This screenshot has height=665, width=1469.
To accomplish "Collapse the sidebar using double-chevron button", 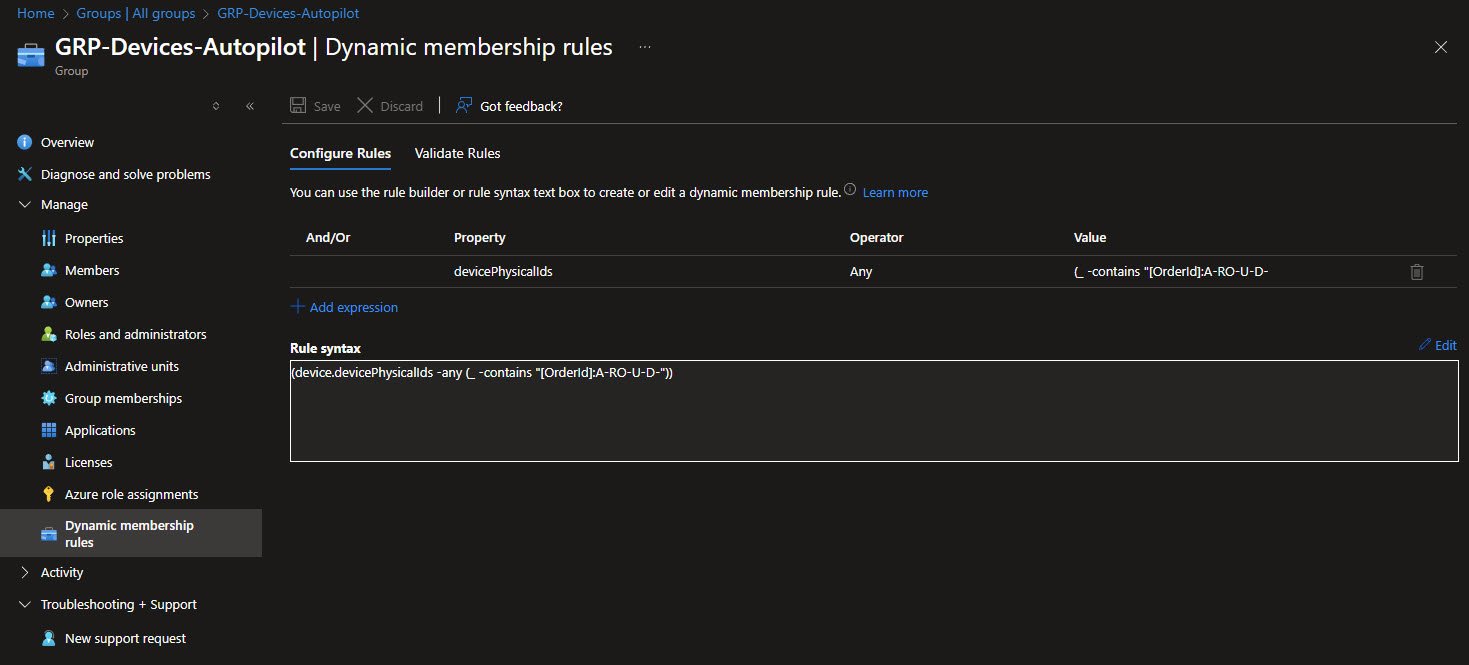I will pyautogui.click(x=250, y=106).
